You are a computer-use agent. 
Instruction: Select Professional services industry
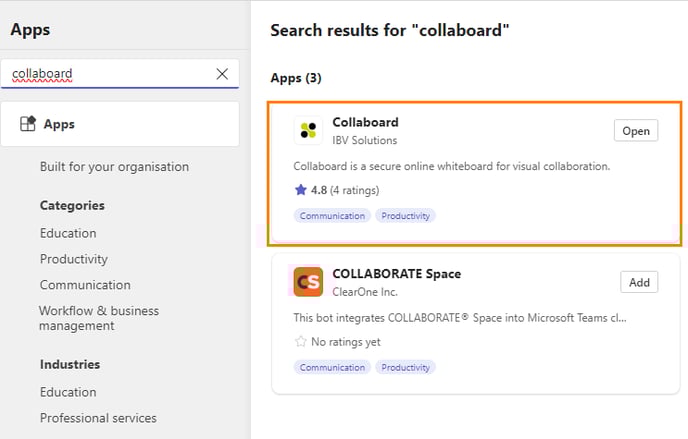pyautogui.click(x=98, y=418)
